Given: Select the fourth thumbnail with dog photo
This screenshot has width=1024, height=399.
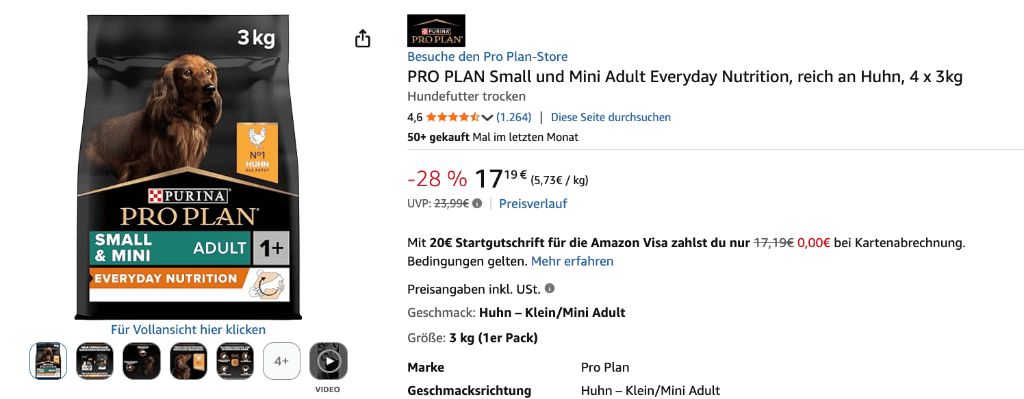Looking at the screenshot, I should click(188, 361).
